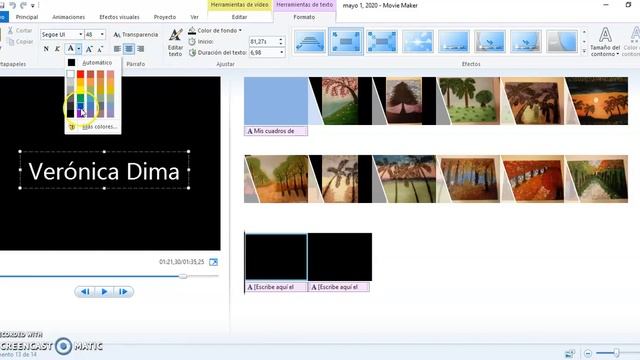Screen dimensions: 640x360
Task: Select first Escribe aquí el caption
Action: click(x=276, y=287)
